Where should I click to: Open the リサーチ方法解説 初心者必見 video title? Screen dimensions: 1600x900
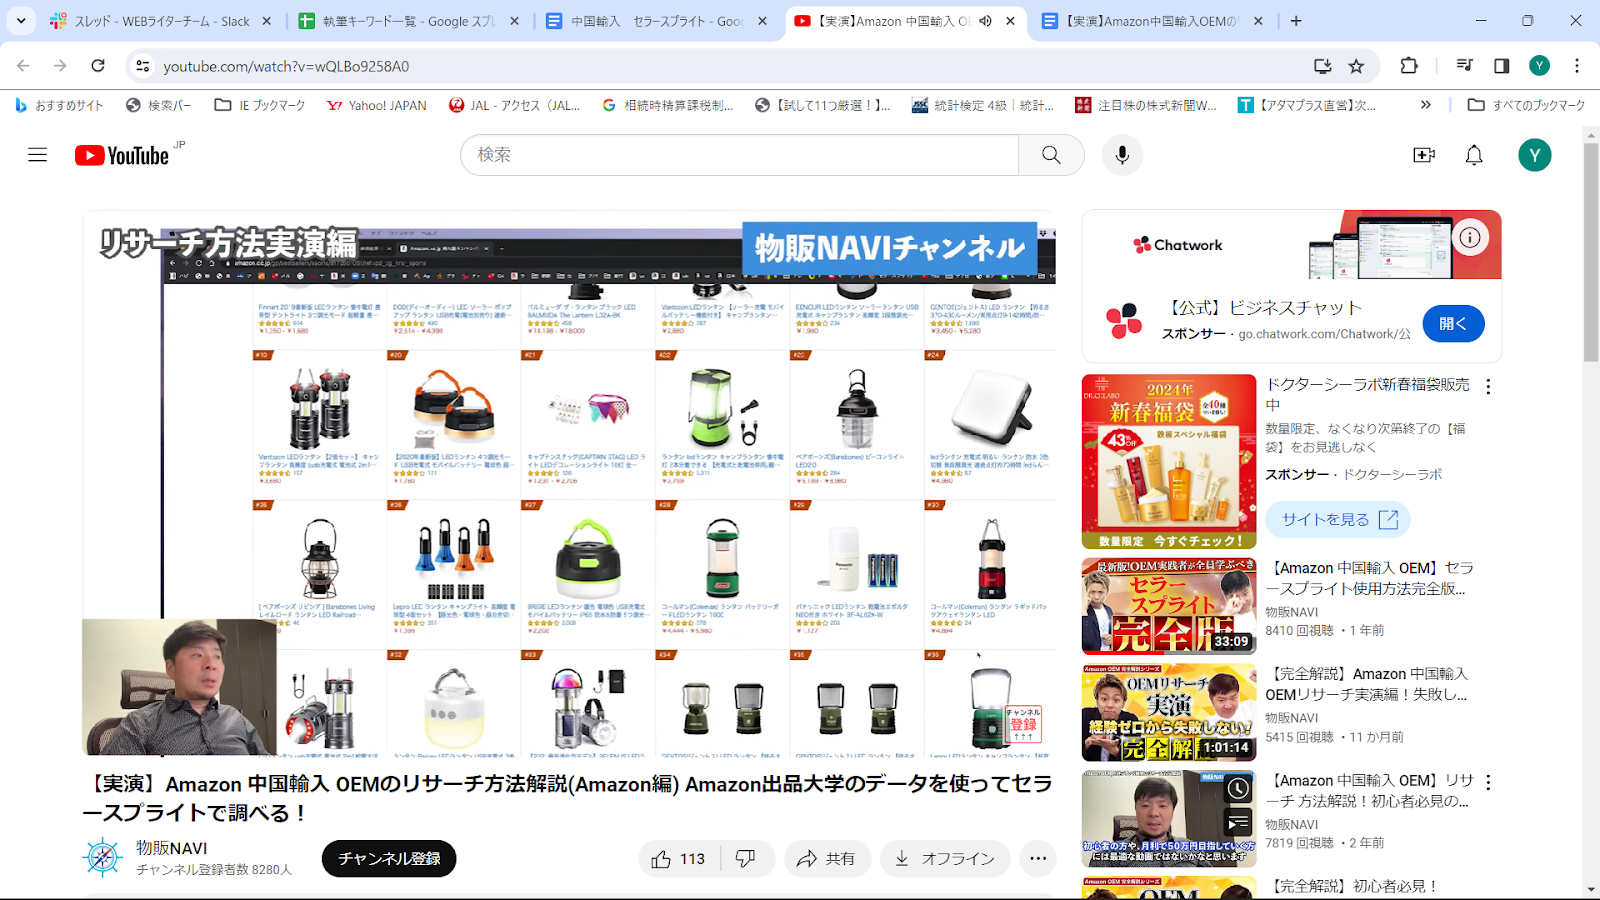point(1369,791)
